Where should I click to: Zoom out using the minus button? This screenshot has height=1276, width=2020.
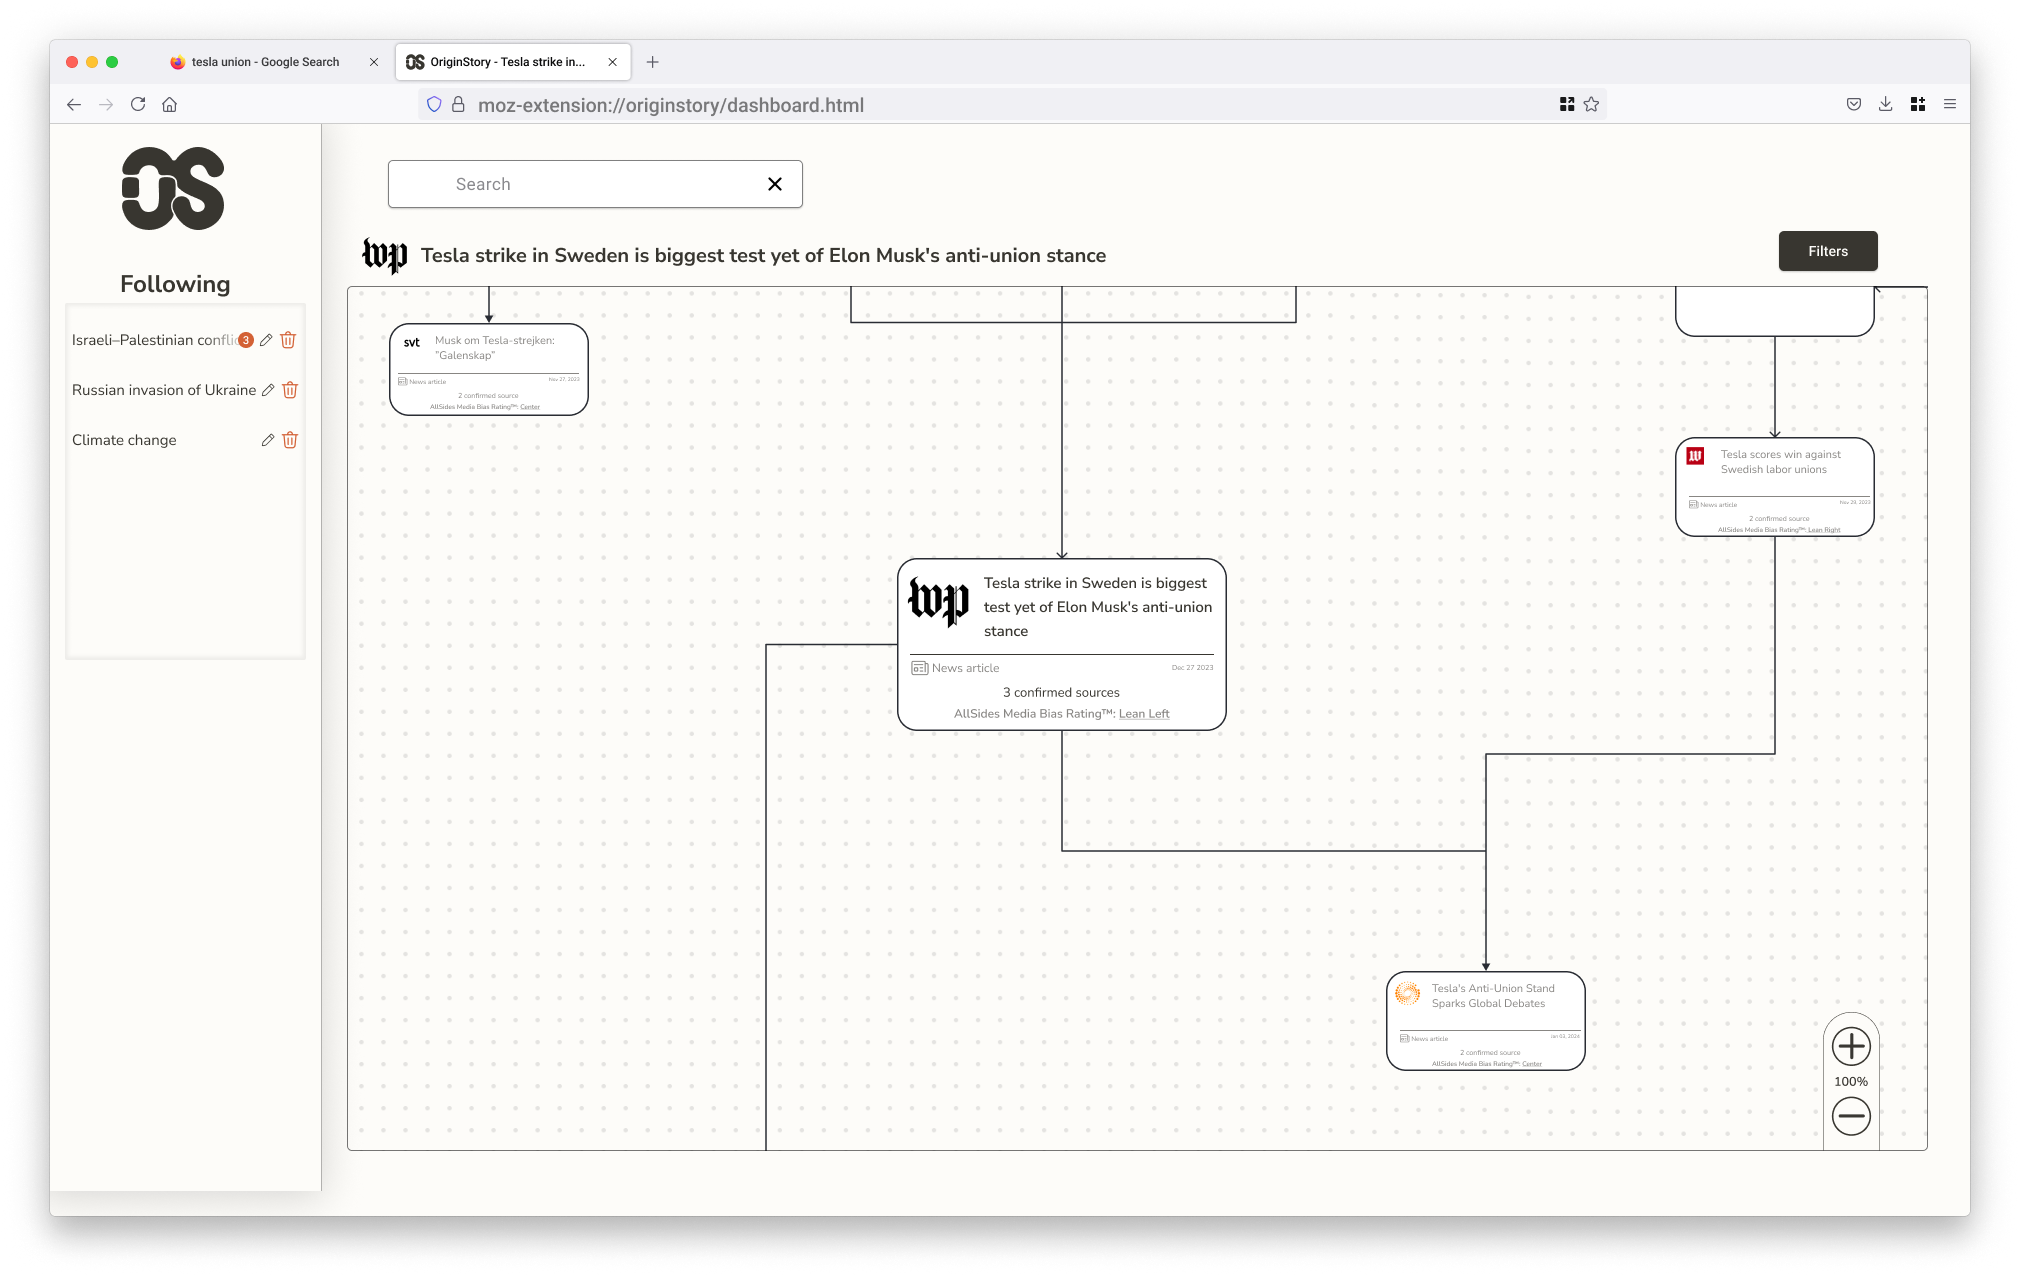[x=1851, y=1115]
